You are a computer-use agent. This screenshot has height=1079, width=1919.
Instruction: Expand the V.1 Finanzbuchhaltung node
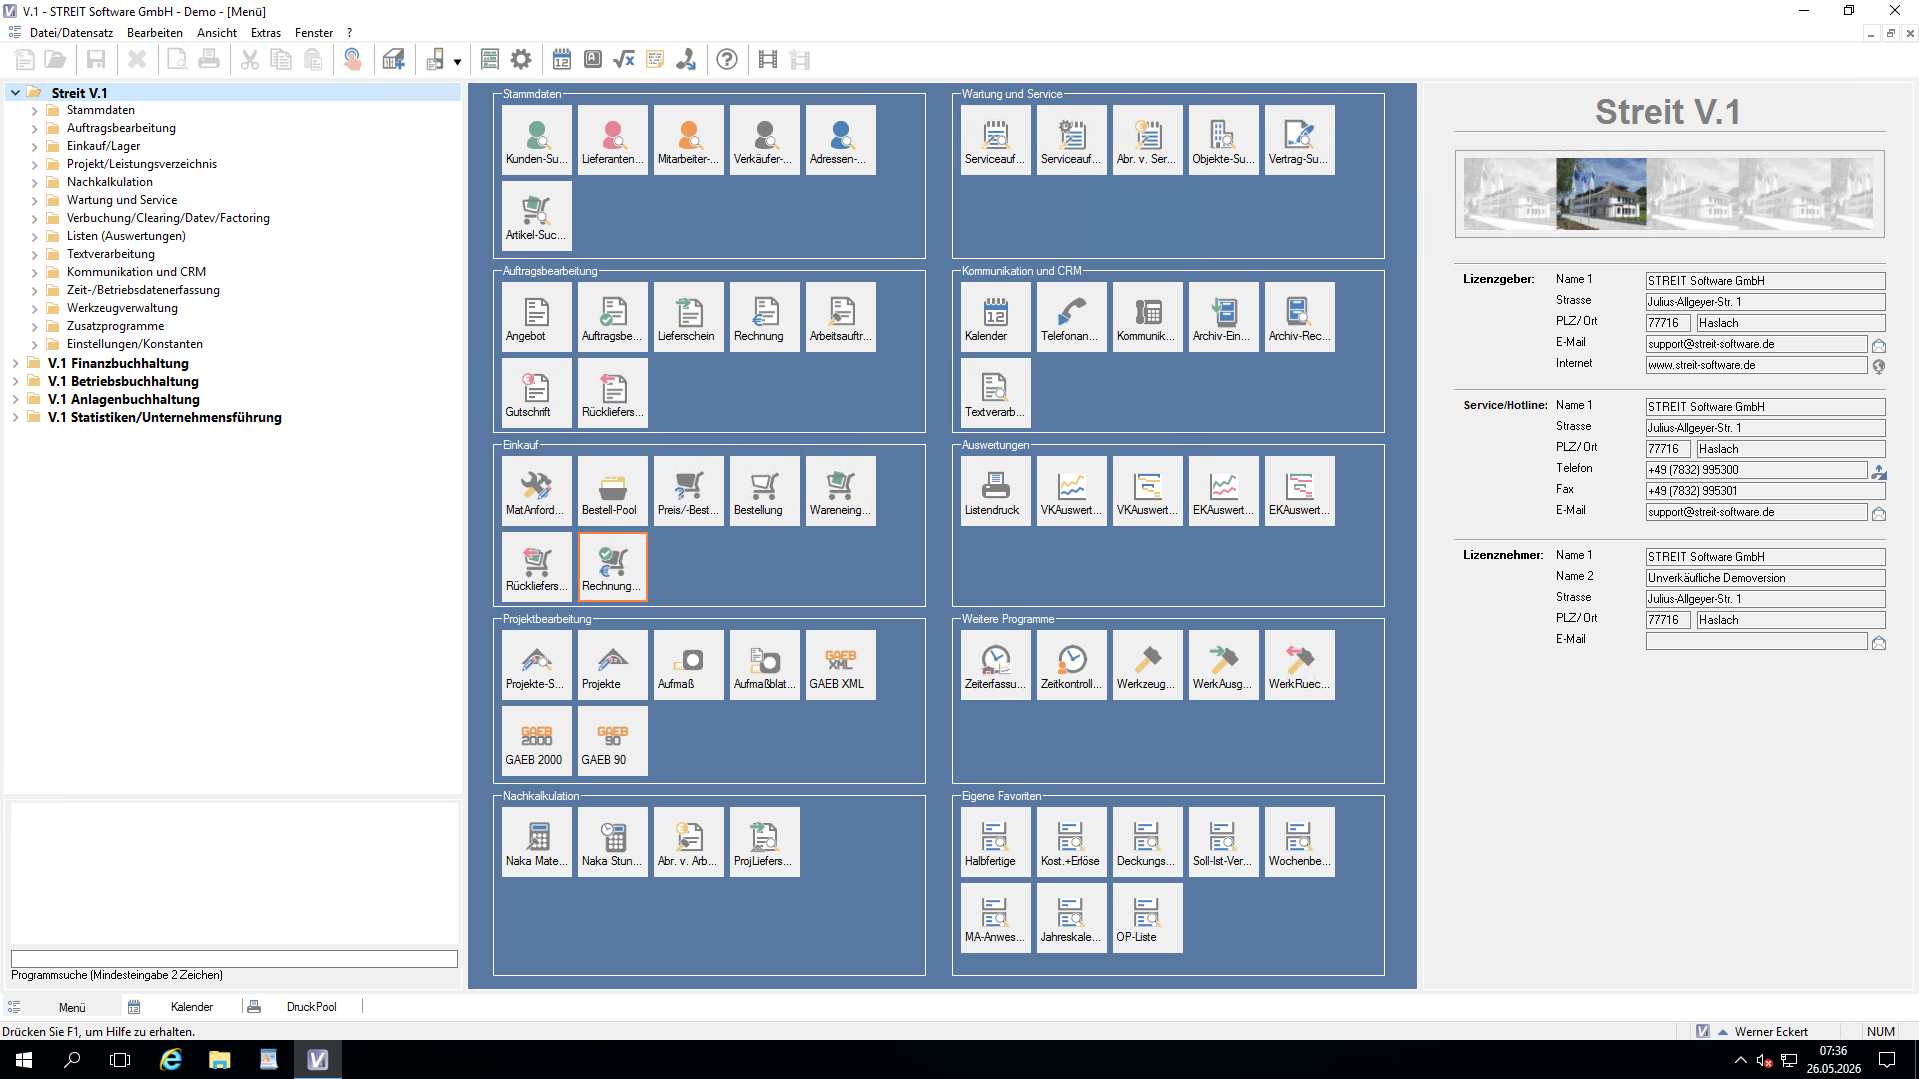click(x=16, y=364)
